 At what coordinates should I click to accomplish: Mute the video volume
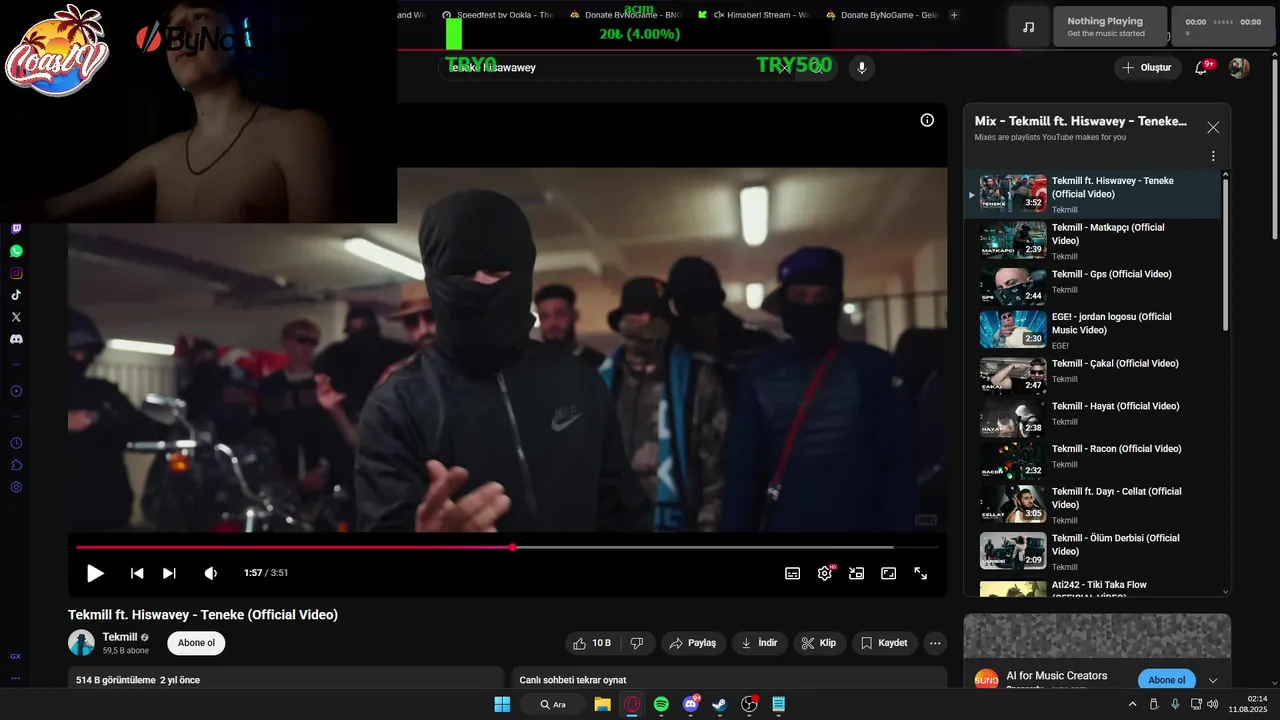[211, 573]
